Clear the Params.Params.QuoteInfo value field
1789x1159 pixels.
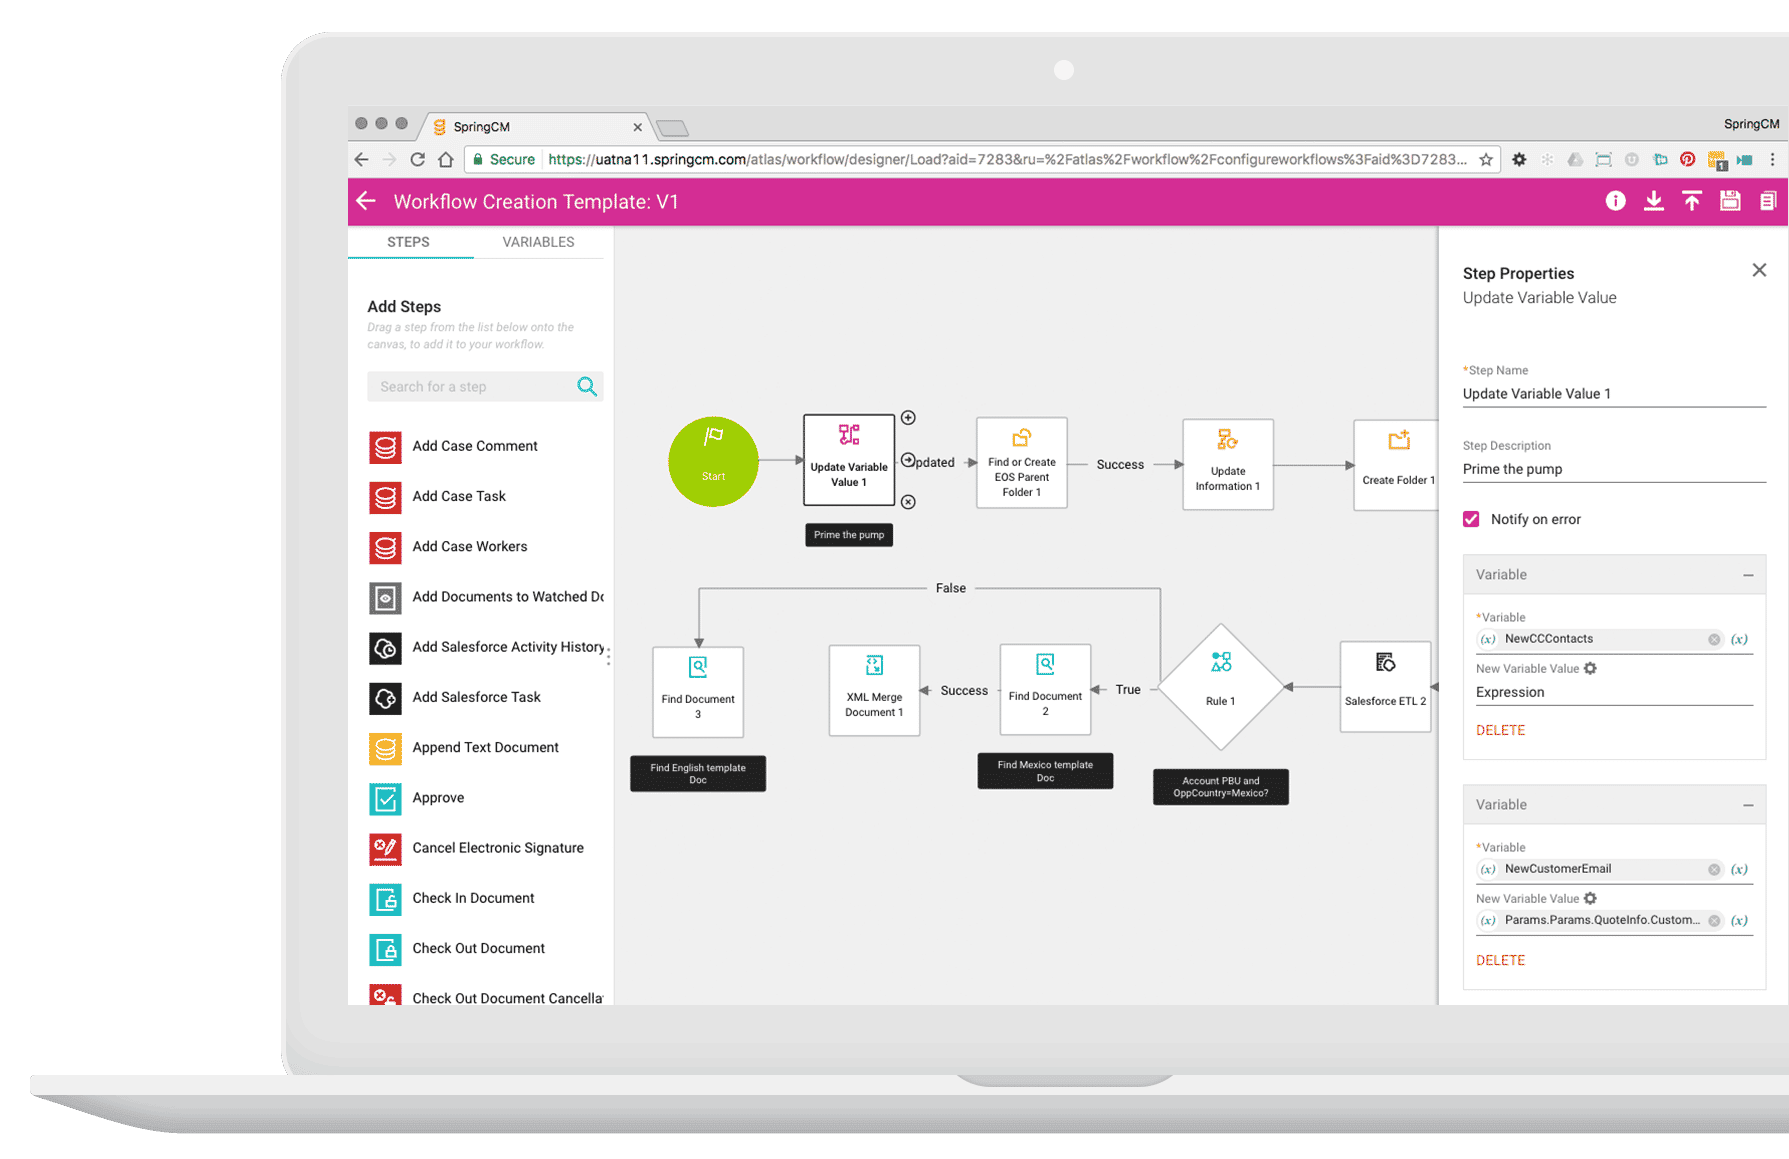pyautogui.click(x=1714, y=920)
